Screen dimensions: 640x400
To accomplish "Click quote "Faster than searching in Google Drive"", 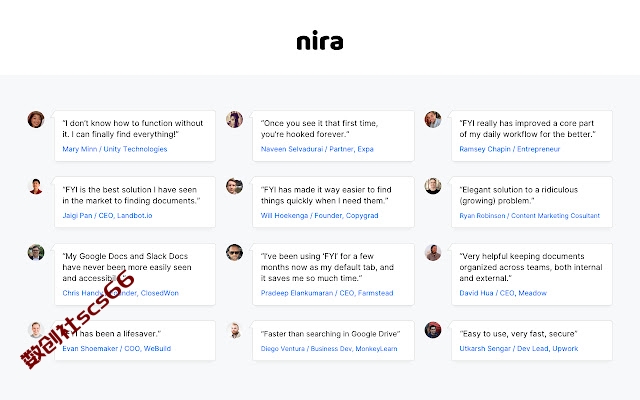I will coord(330,334).
